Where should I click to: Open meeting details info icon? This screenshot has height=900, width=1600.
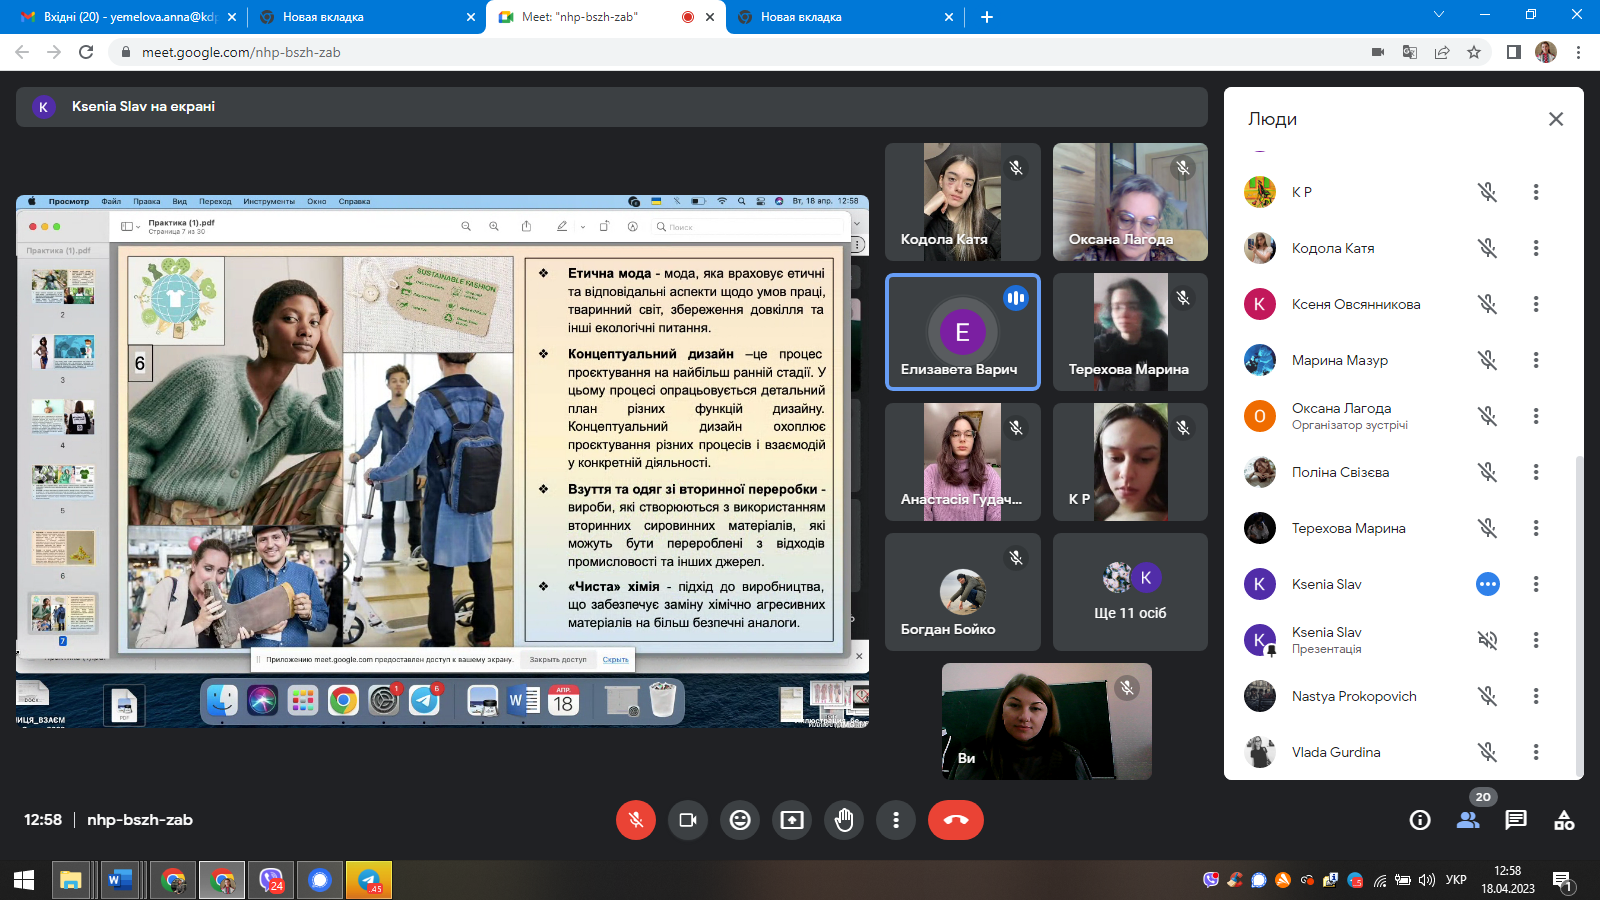tap(1420, 820)
